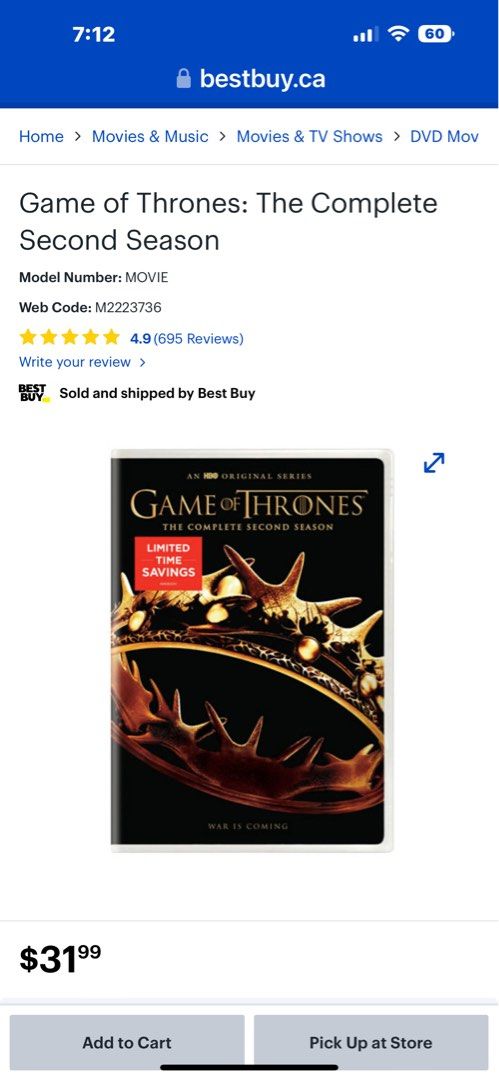Choose Pick Up at Store
The height and width of the screenshot is (1080, 499).
point(371,1043)
